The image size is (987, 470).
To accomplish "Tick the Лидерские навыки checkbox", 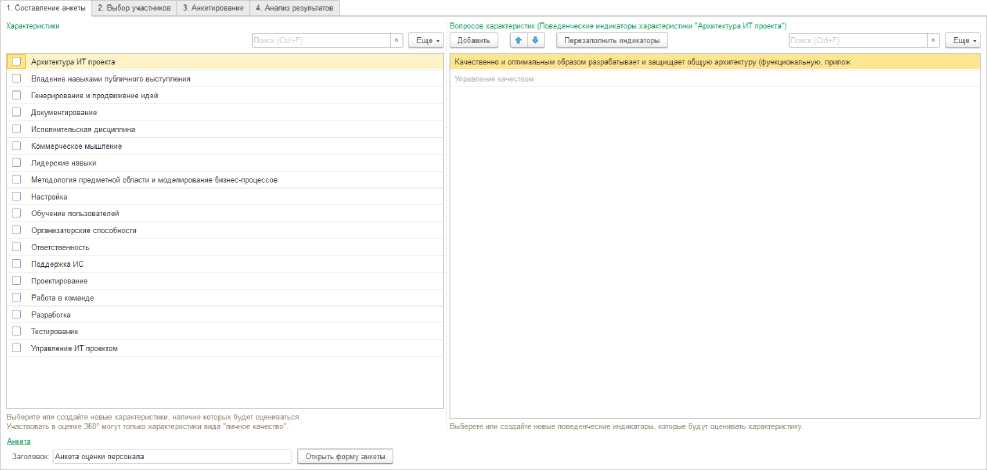I will pos(16,162).
